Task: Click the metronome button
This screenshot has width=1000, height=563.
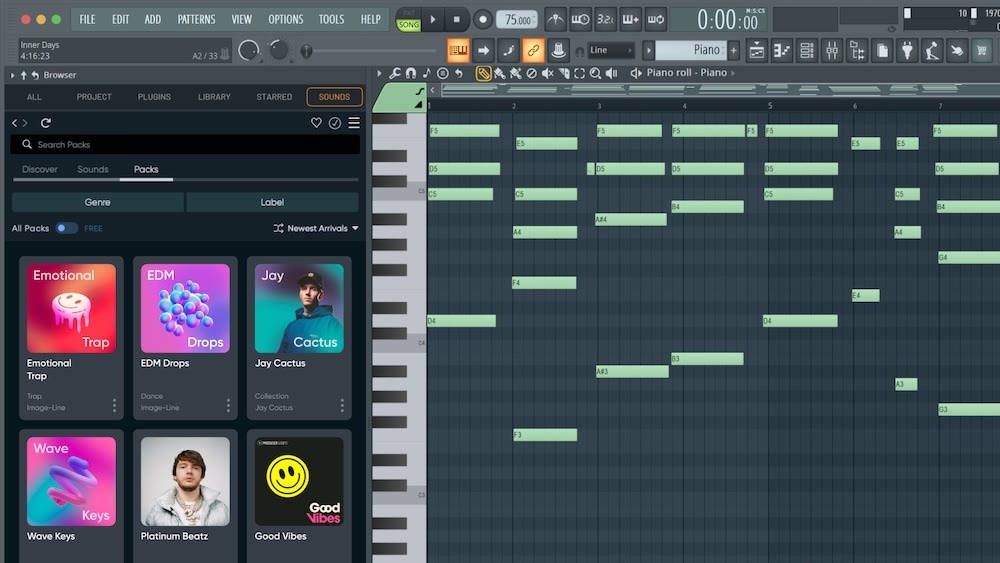Action: click(x=555, y=20)
